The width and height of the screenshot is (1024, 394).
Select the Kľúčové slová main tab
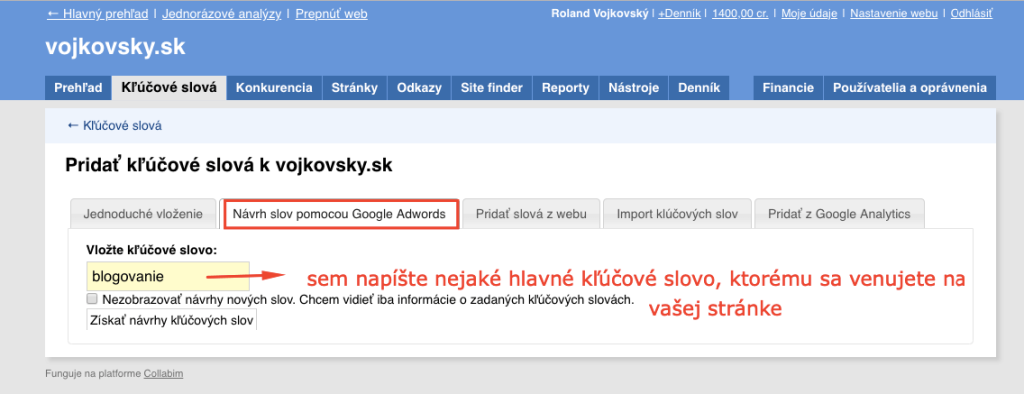tap(169, 88)
